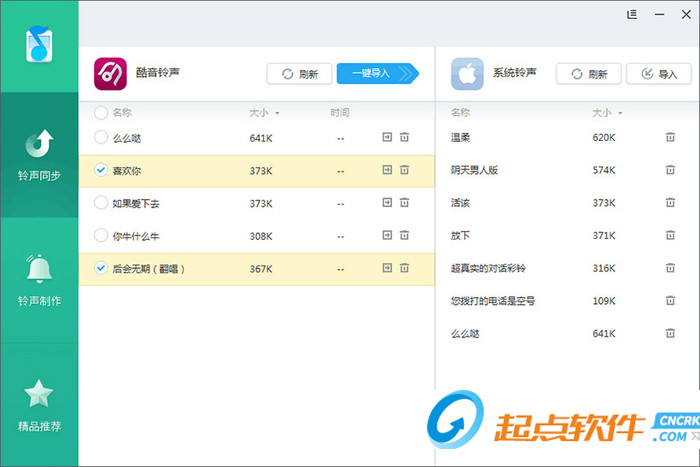This screenshot has height=467, width=700.
Task: Click the 109K size value
Action: (604, 301)
